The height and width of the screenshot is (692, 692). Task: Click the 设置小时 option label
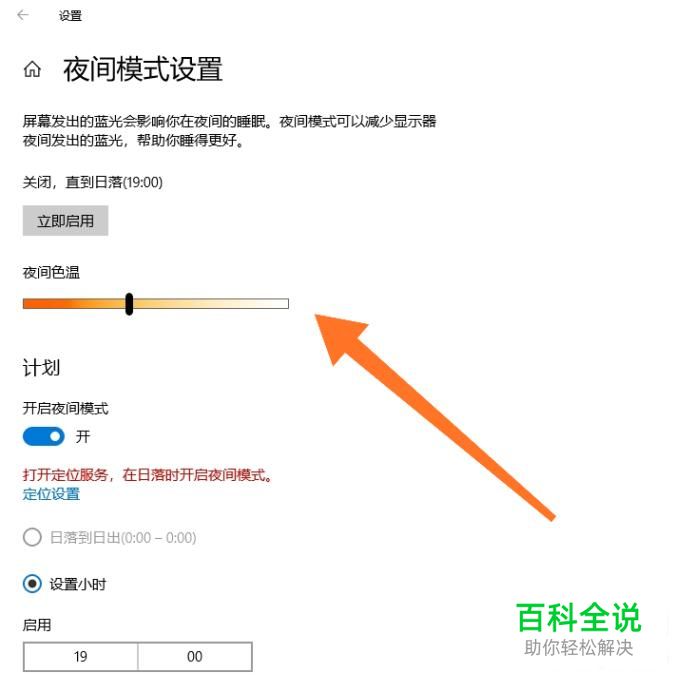point(78,584)
